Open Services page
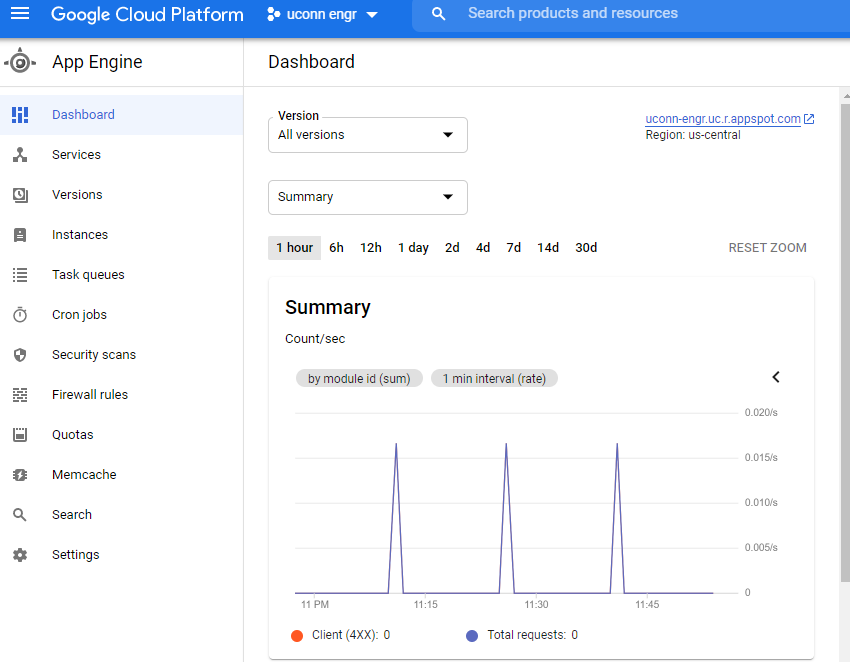This screenshot has height=662, width=850. (x=121, y=155)
